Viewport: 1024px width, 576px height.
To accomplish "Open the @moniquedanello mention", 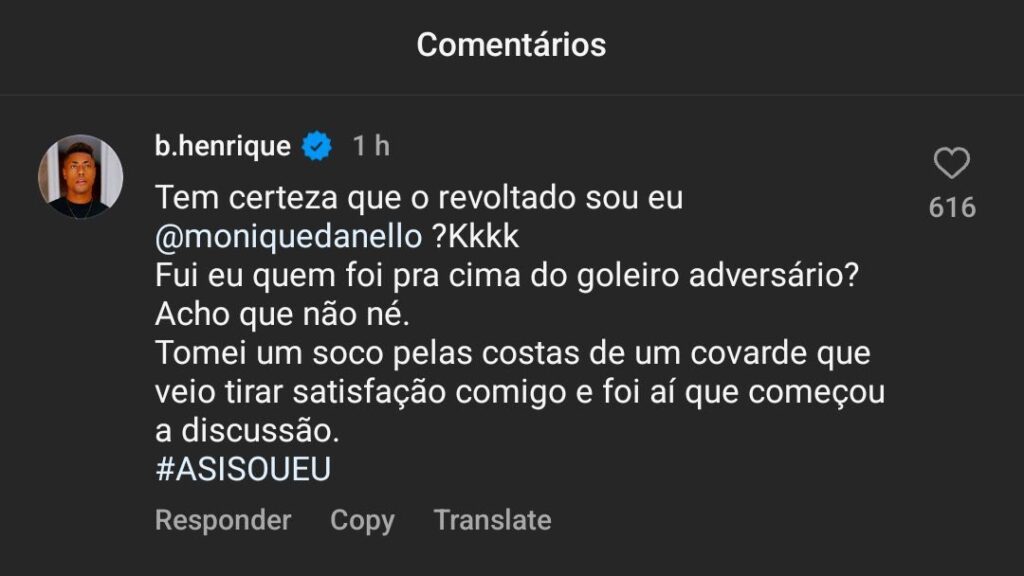I will (x=288, y=237).
